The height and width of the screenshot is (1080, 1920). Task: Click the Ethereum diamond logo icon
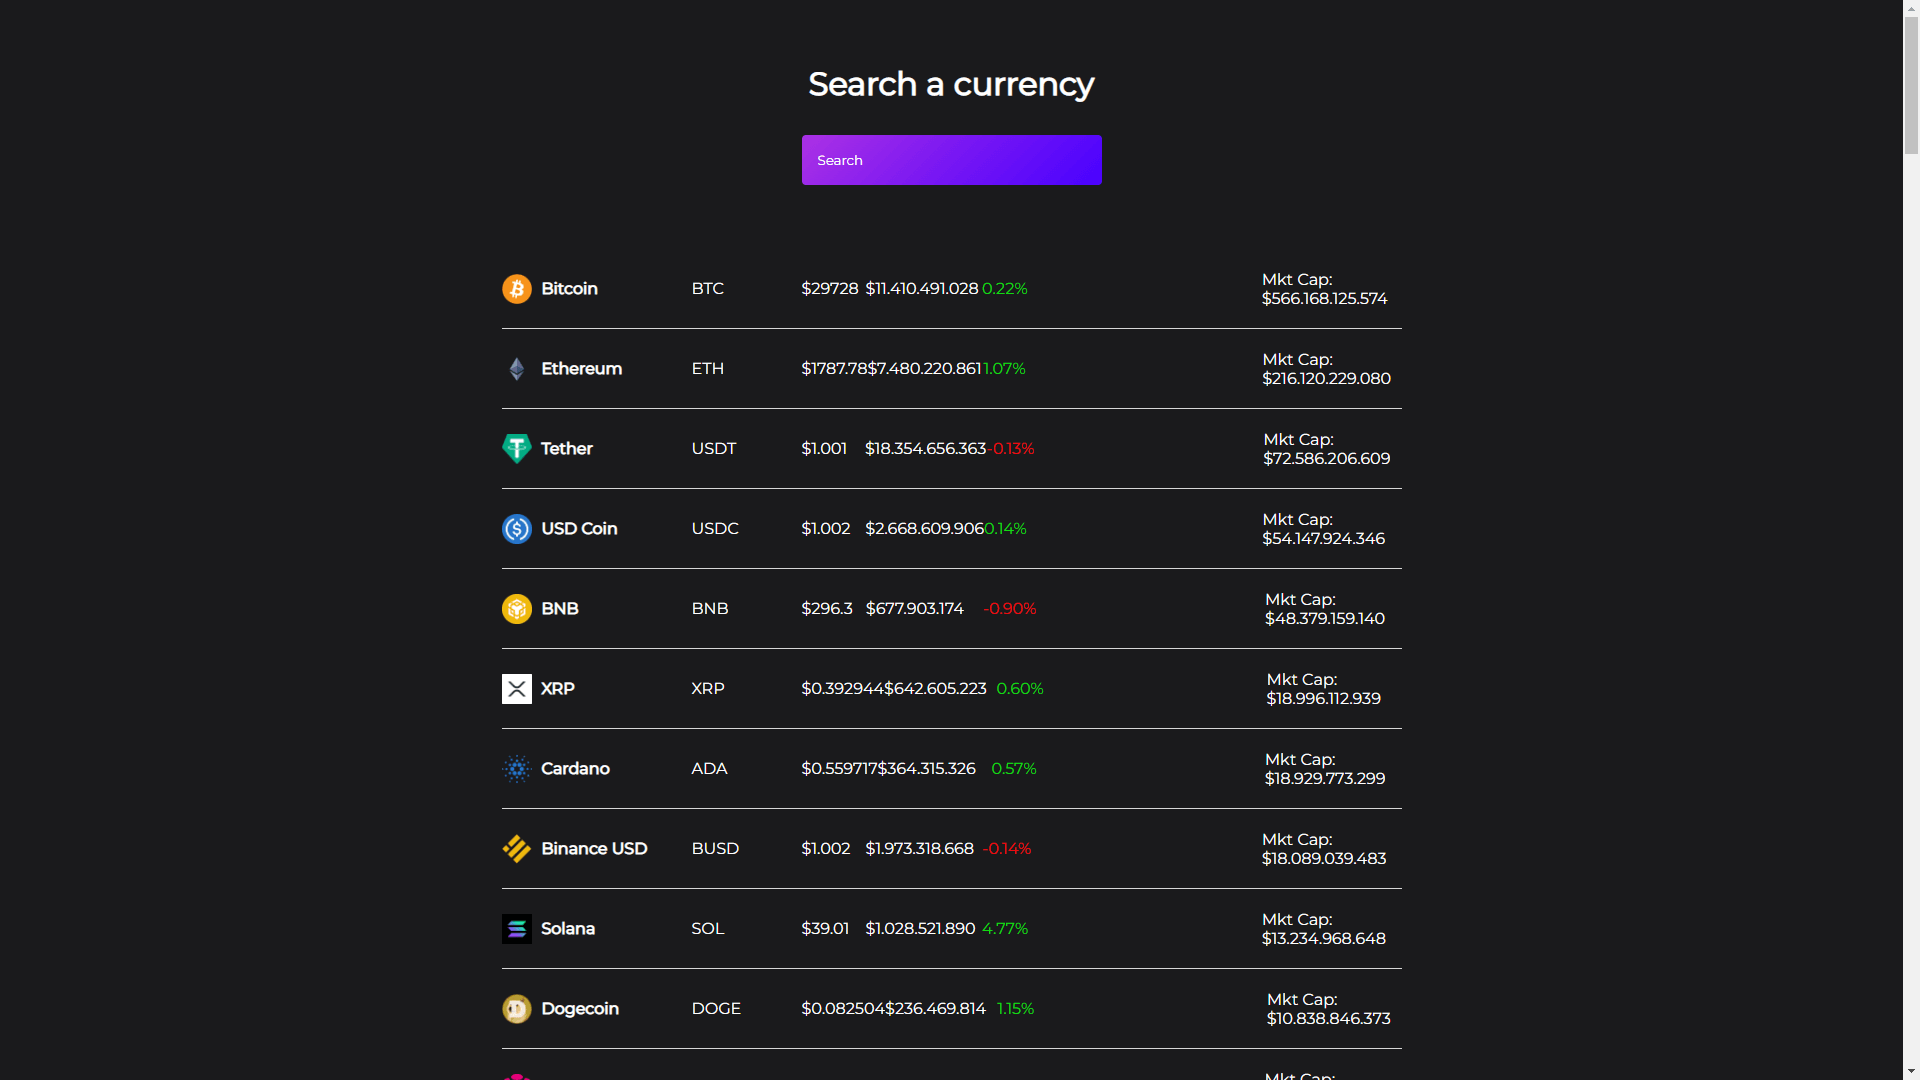(516, 369)
